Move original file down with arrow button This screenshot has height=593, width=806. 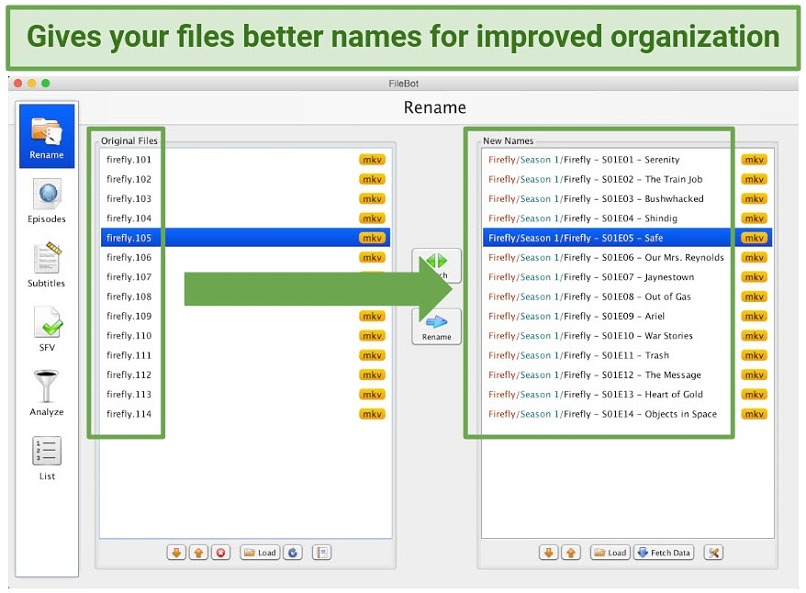(x=176, y=552)
